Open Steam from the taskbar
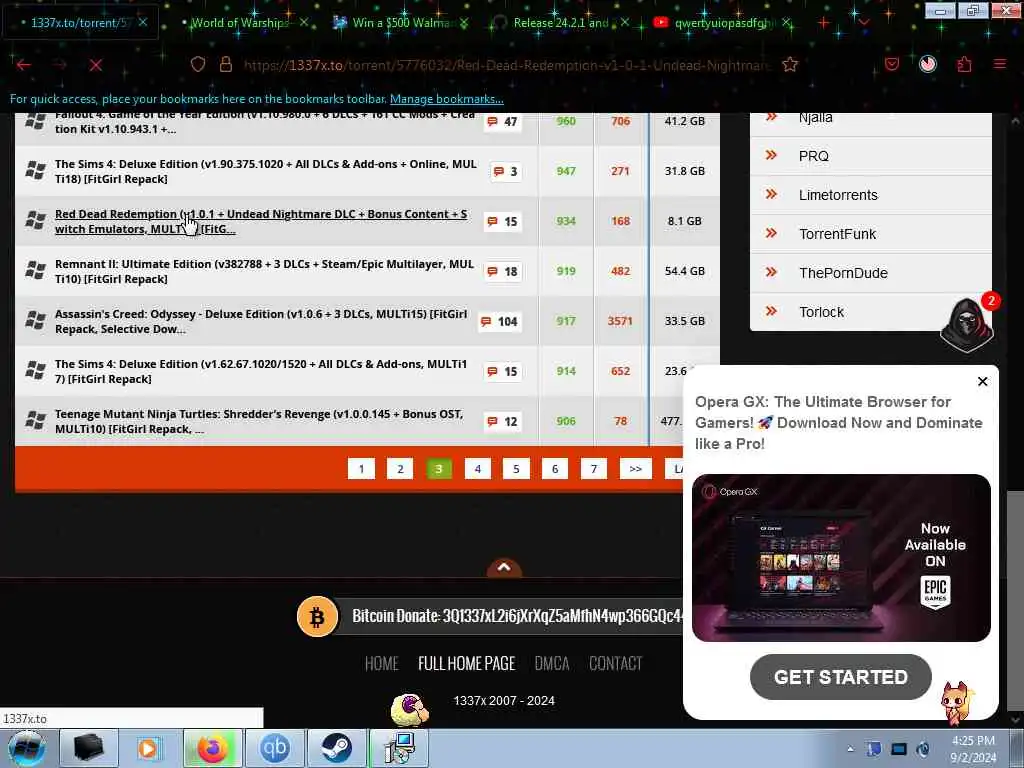 coord(336,748)
